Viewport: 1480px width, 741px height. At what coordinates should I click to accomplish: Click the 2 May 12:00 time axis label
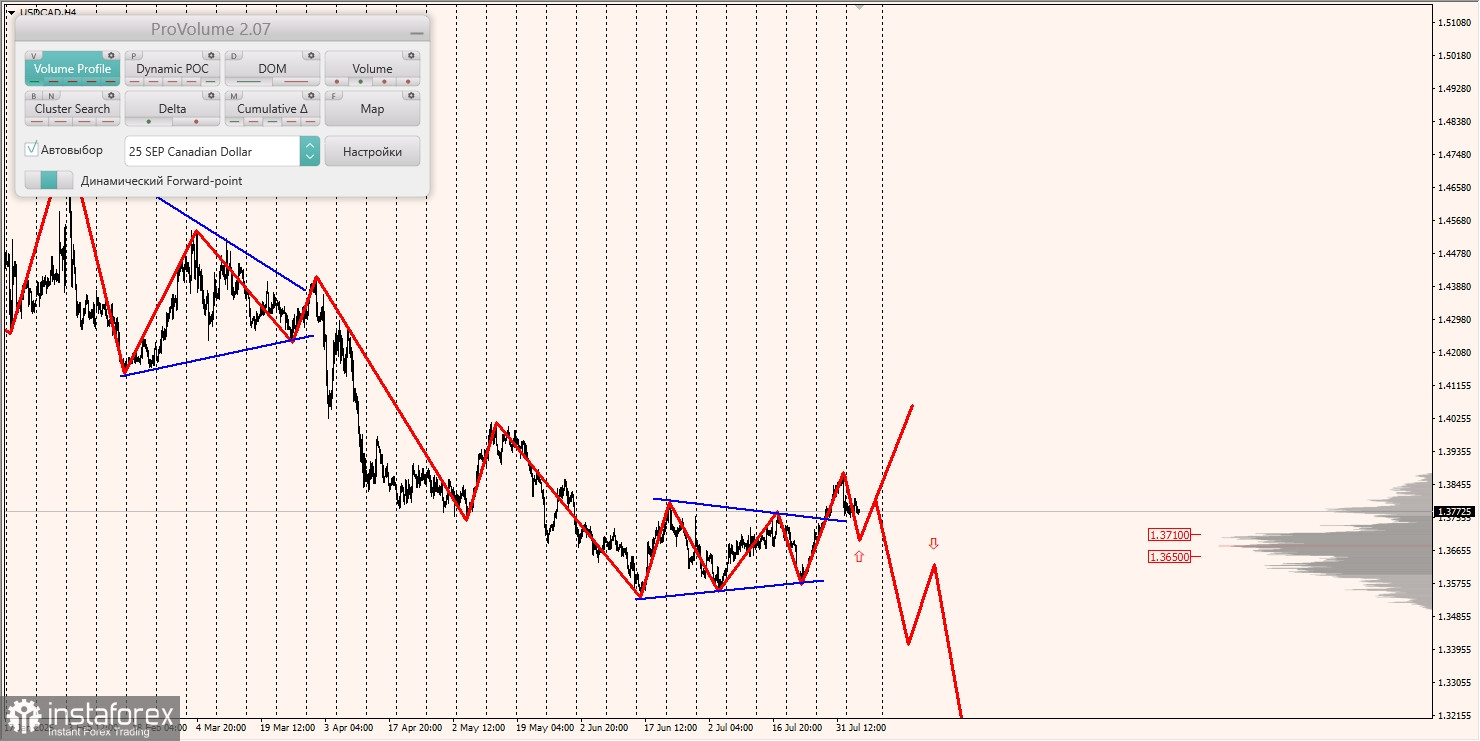pyautogui.click(x=476, y=728)
